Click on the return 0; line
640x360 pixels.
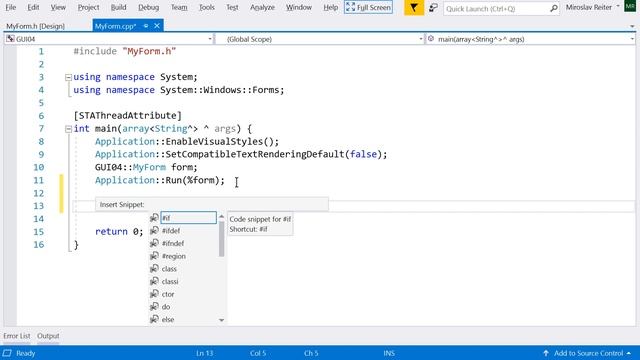(x=119, y=232)
